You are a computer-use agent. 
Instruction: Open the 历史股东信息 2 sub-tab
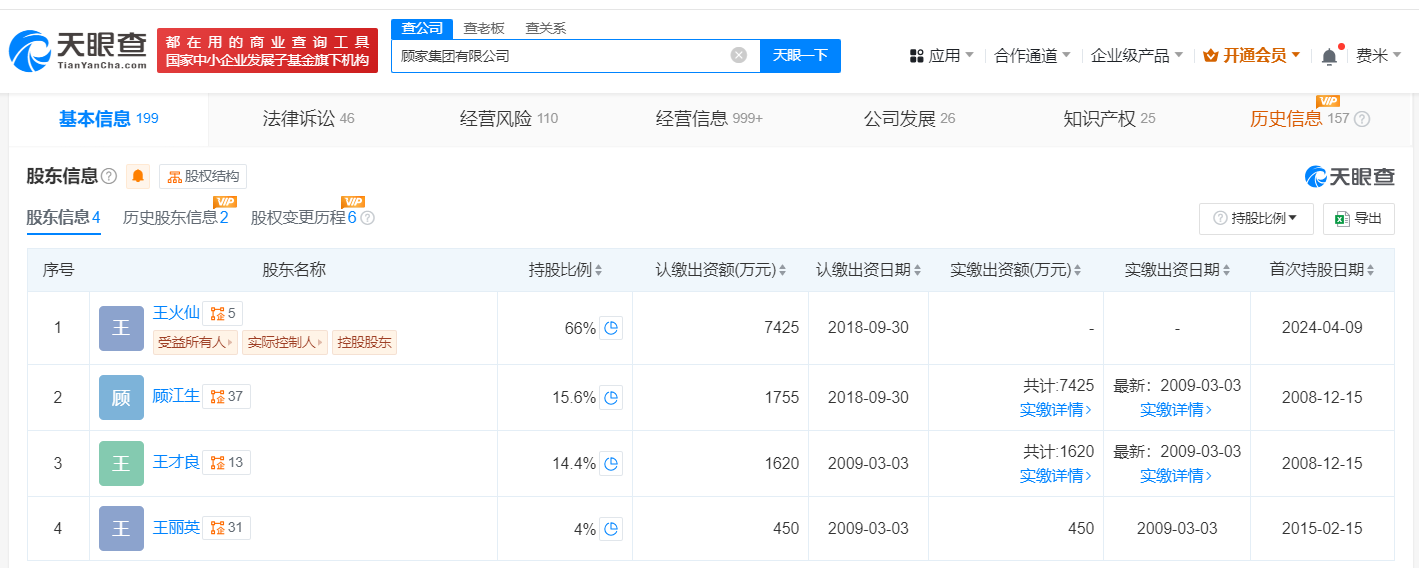[175, 217]
